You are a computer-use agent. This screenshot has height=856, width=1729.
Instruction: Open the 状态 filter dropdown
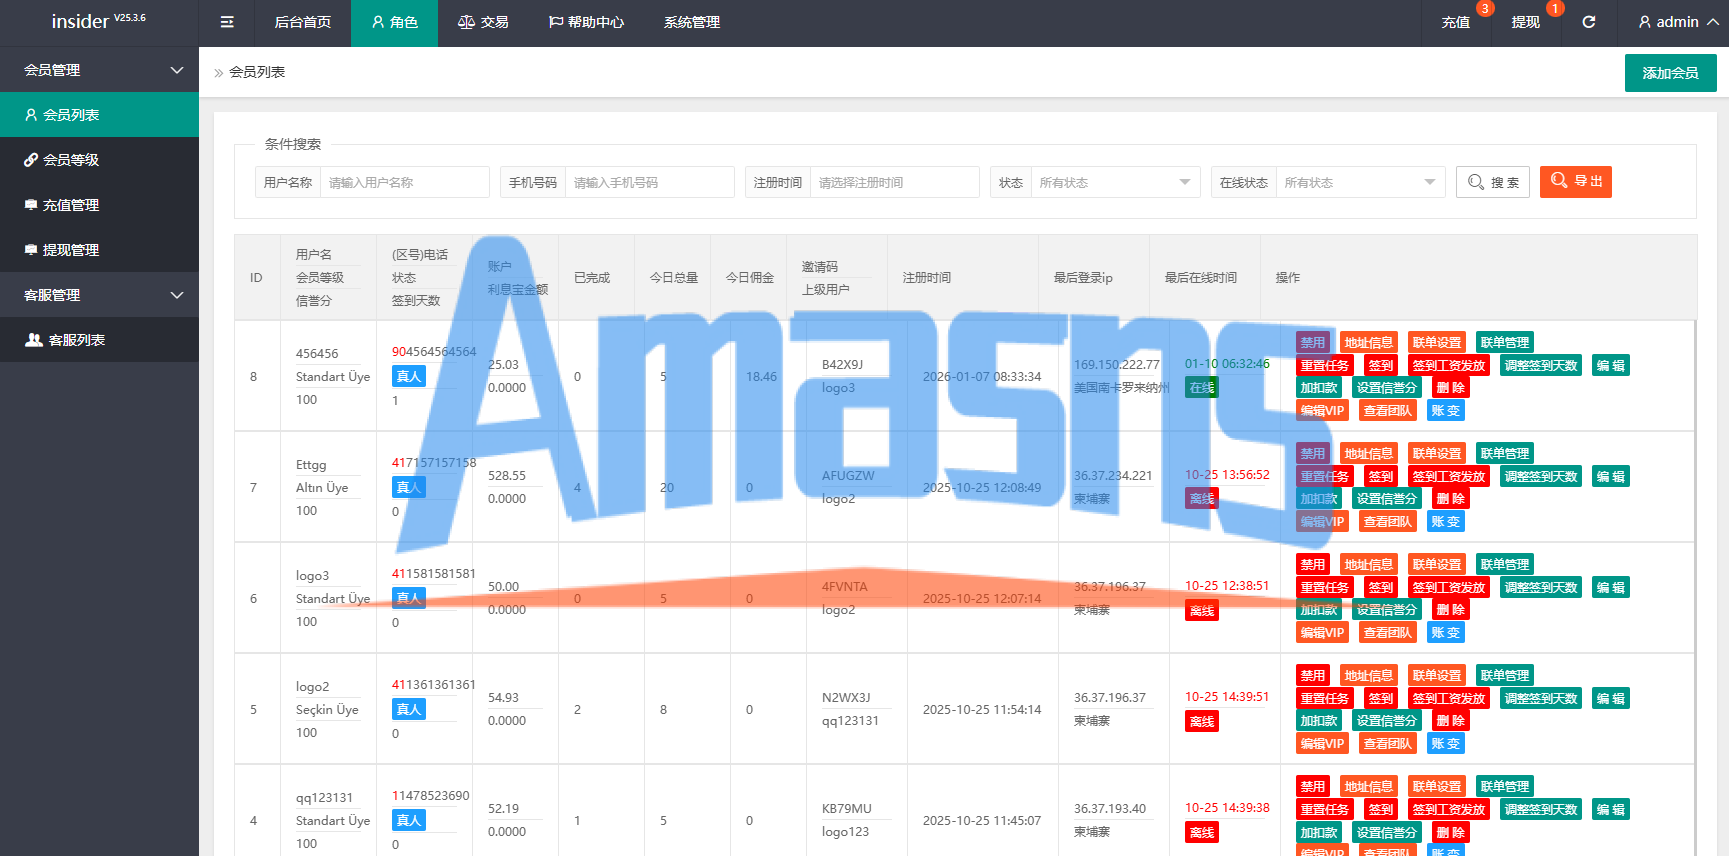pos(1115,182)
